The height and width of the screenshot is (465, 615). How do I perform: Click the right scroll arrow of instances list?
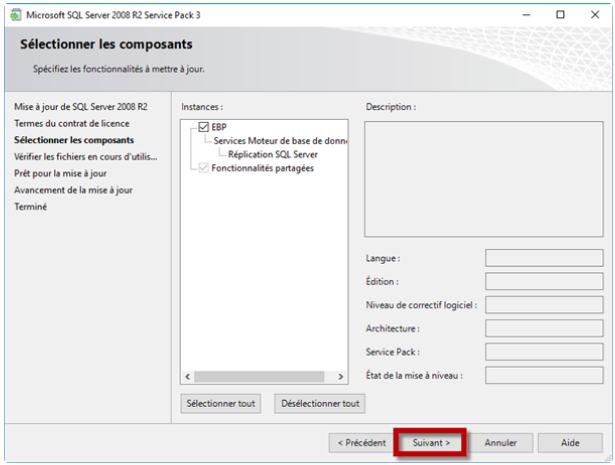pos(340,377)
